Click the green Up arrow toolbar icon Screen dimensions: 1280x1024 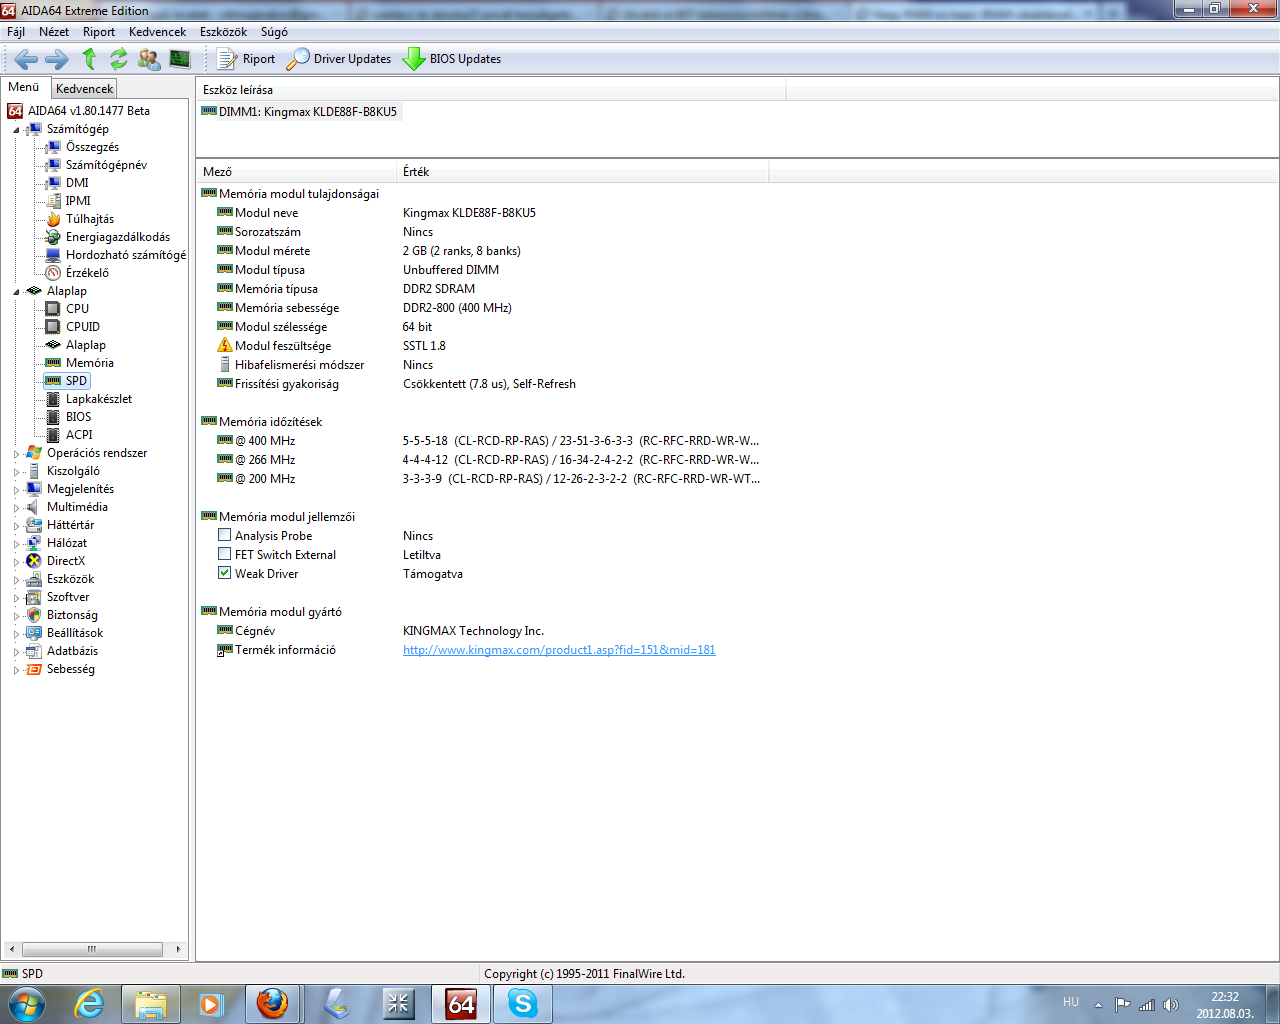click(89, 59)
